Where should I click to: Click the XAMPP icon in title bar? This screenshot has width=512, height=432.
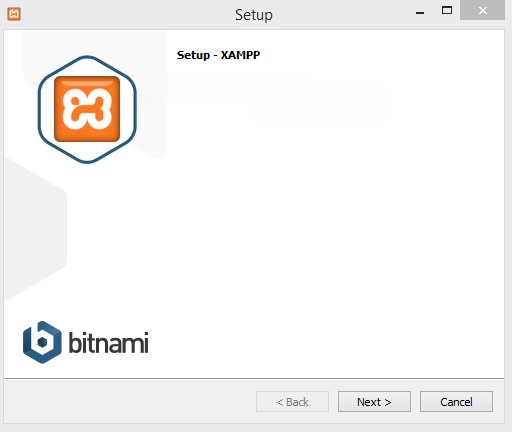pyautogui.click(x=14, y=14)
